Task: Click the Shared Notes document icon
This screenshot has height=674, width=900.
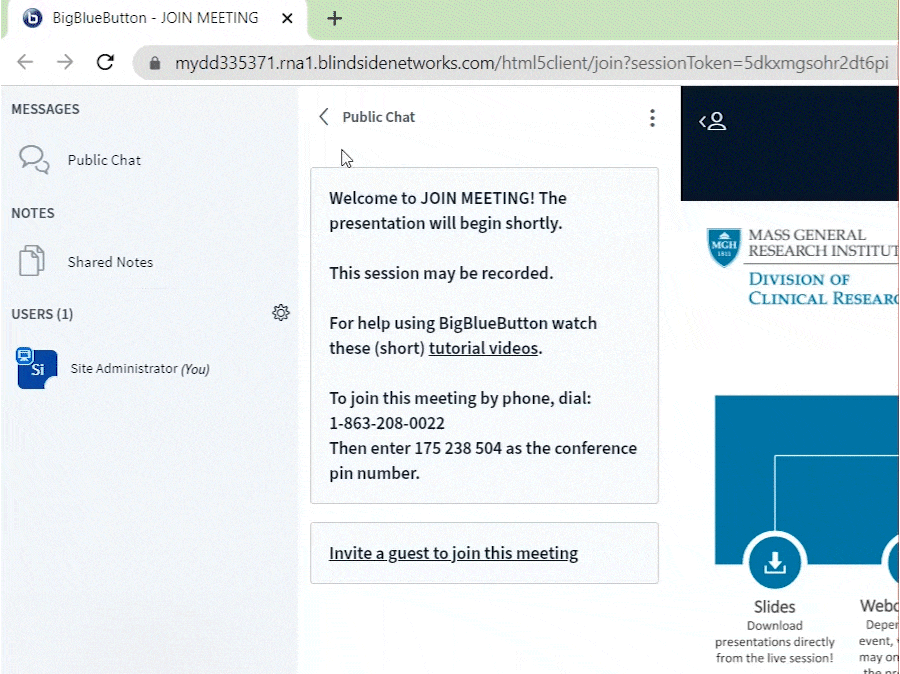Action: [x=33, y=262]
